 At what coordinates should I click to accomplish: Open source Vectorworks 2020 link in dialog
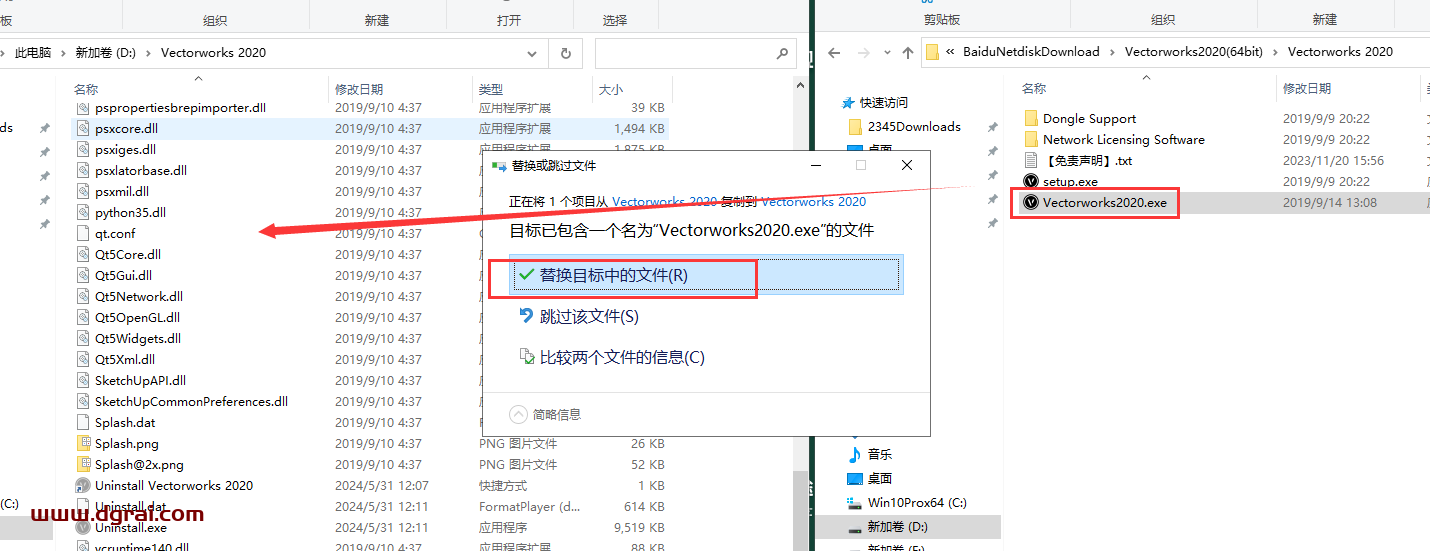click(x=664, y=201)
